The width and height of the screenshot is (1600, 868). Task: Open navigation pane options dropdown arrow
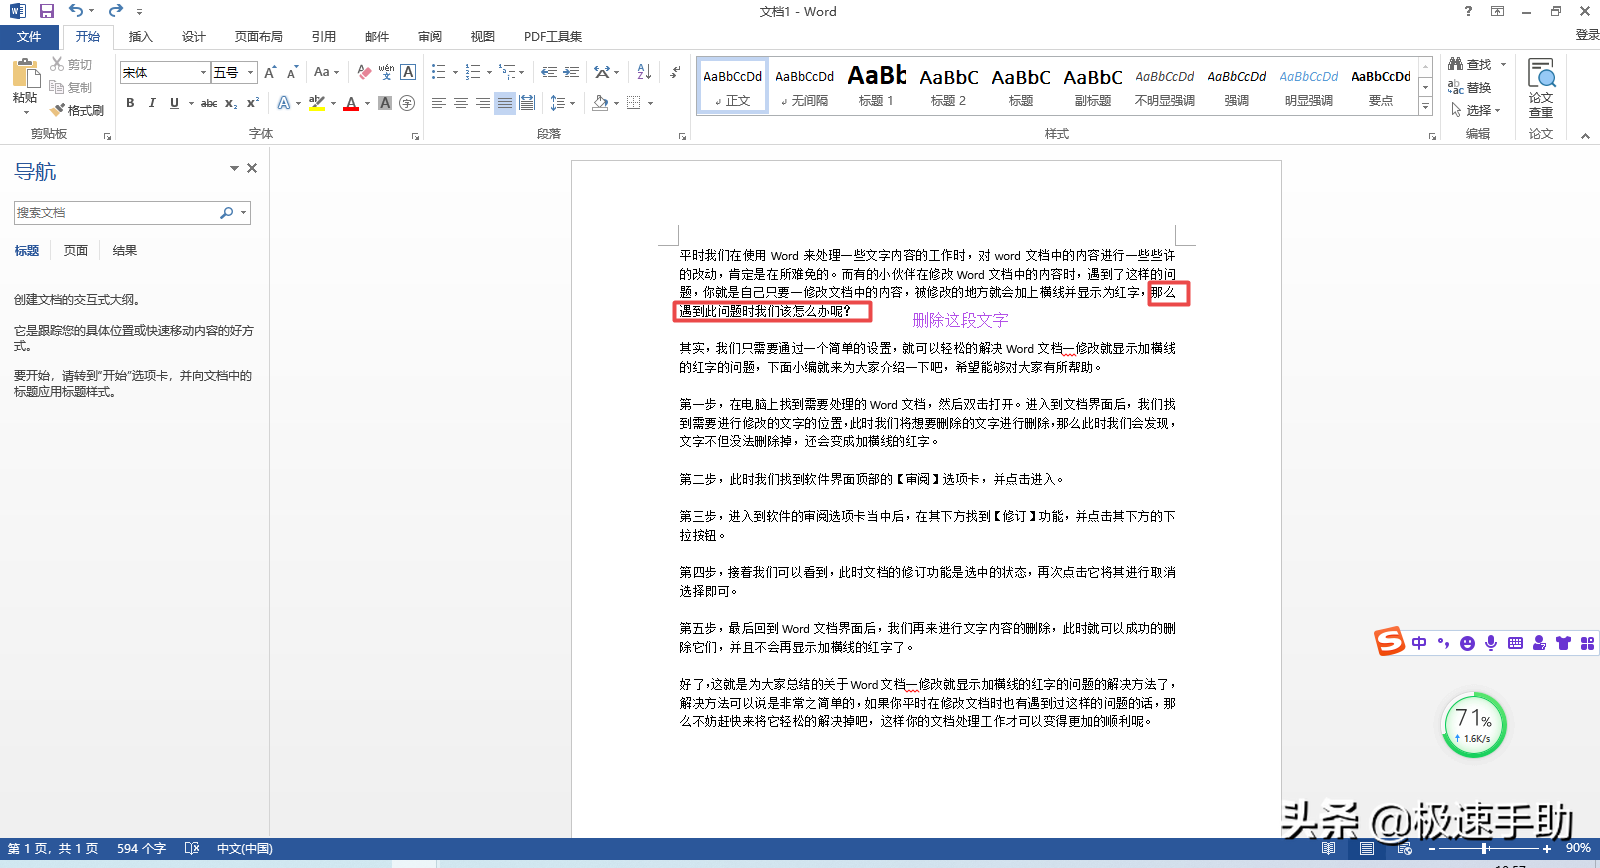(234, 168)
